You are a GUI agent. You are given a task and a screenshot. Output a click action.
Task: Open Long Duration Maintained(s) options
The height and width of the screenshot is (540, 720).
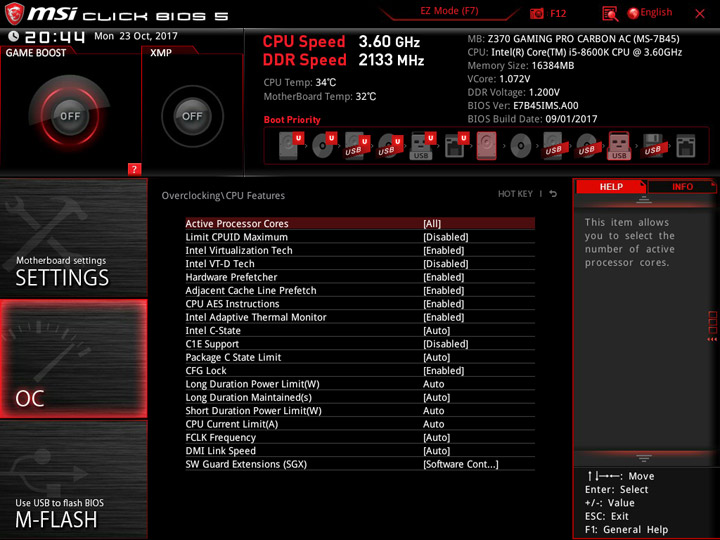tap(360, 397)
